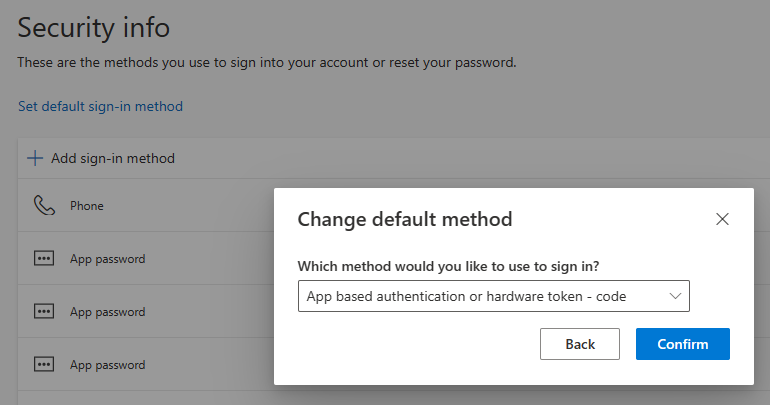Click the third App password icon
This screenshot has height=405, width=770.
click(x=44, y=365)
